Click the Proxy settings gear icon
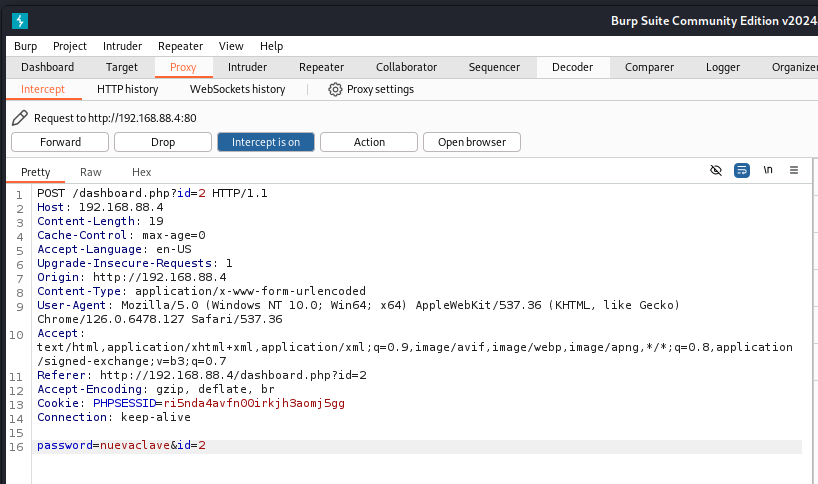The height and width of the screenshot is (484, 818). 335,89
